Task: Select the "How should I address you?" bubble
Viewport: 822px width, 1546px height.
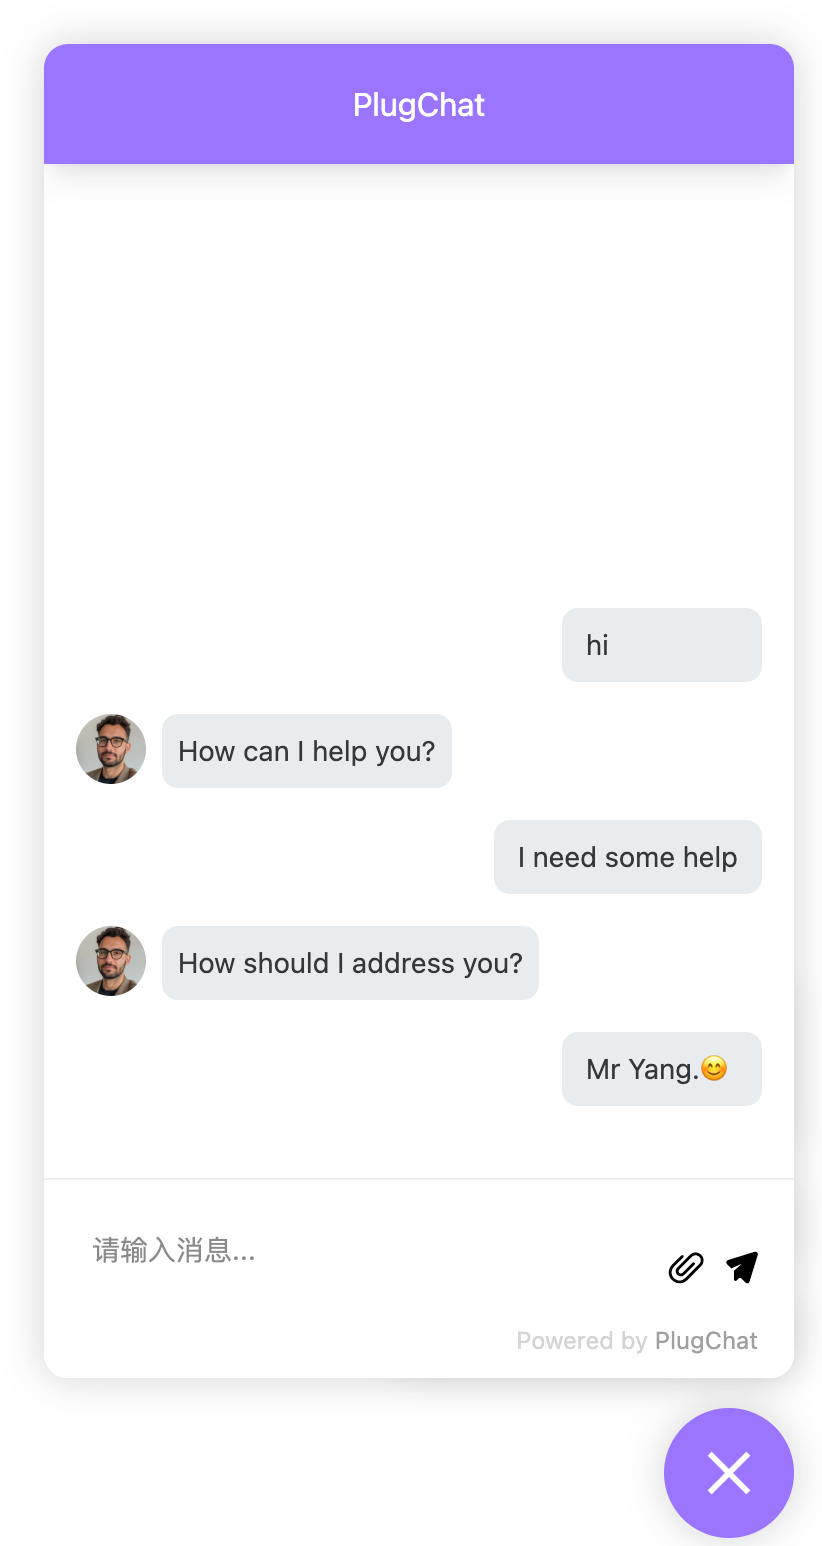Action: click(x=350, y=963)
